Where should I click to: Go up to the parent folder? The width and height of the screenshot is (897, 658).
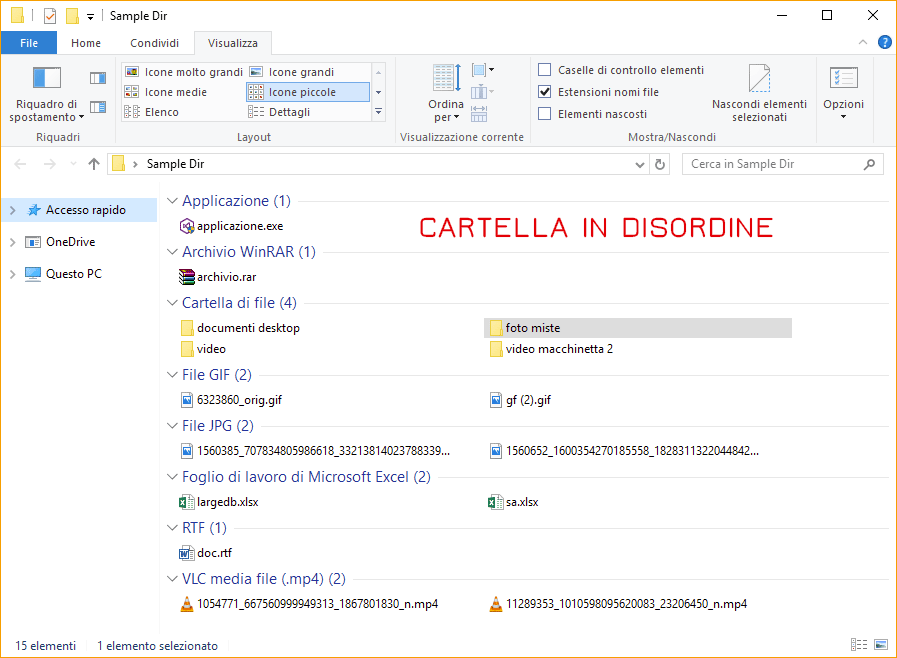(94, 163)
